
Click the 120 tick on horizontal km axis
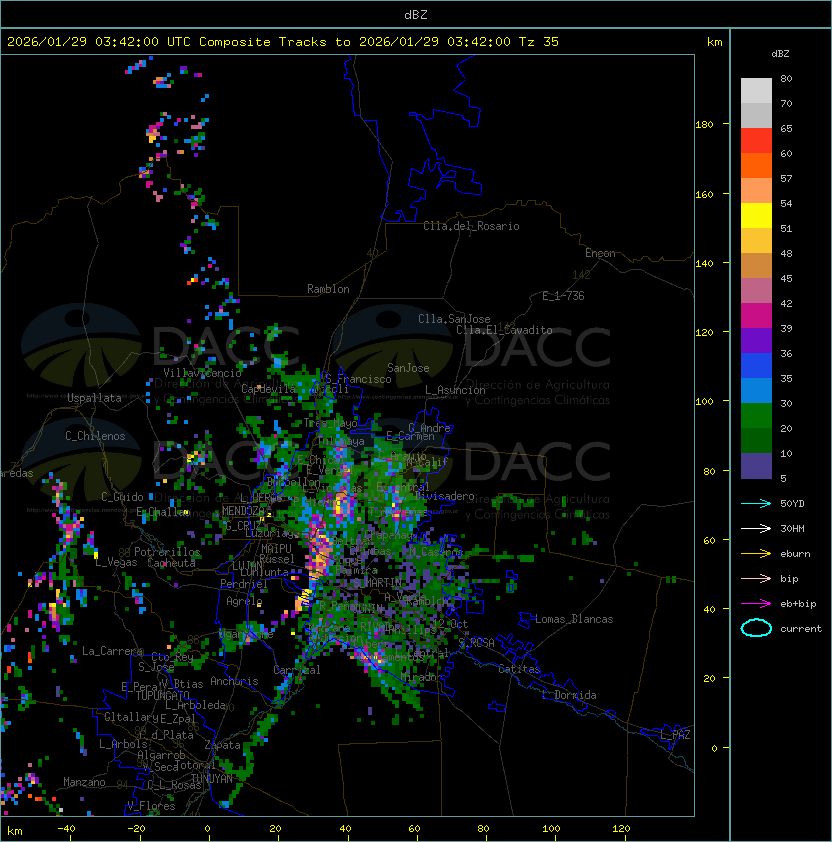click(621, 829)
